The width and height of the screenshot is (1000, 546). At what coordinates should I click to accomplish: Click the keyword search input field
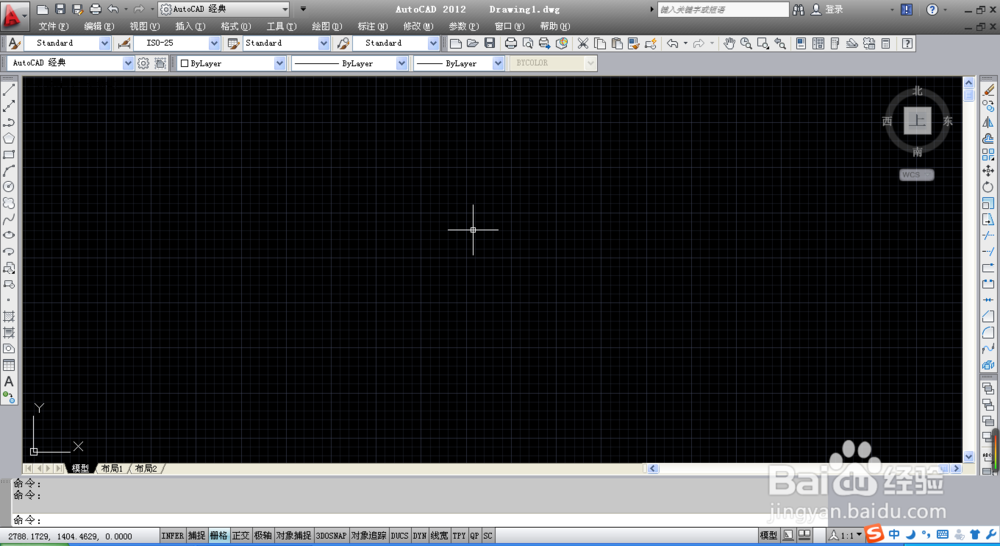point(723,10)
